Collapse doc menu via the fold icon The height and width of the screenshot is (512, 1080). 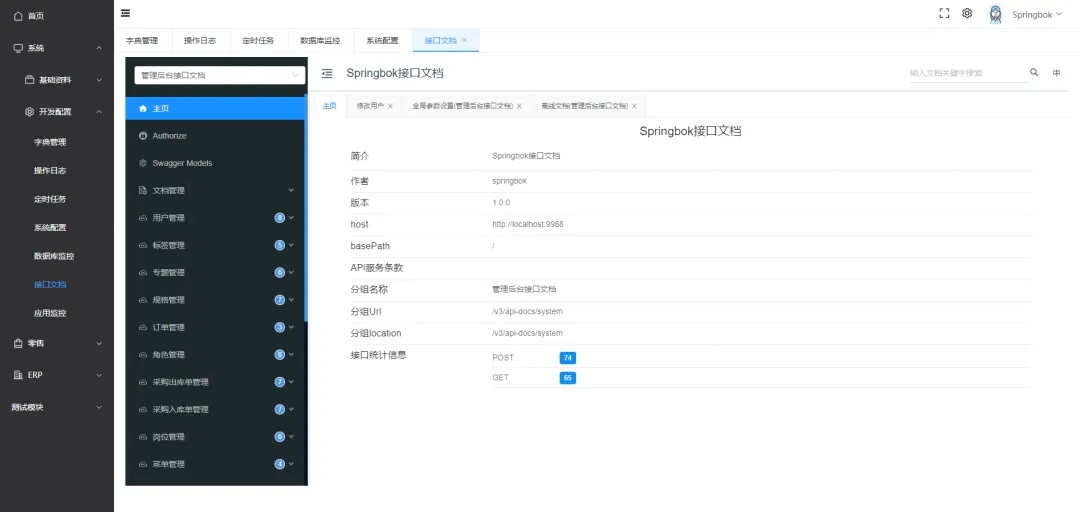[x=327, y=73]
